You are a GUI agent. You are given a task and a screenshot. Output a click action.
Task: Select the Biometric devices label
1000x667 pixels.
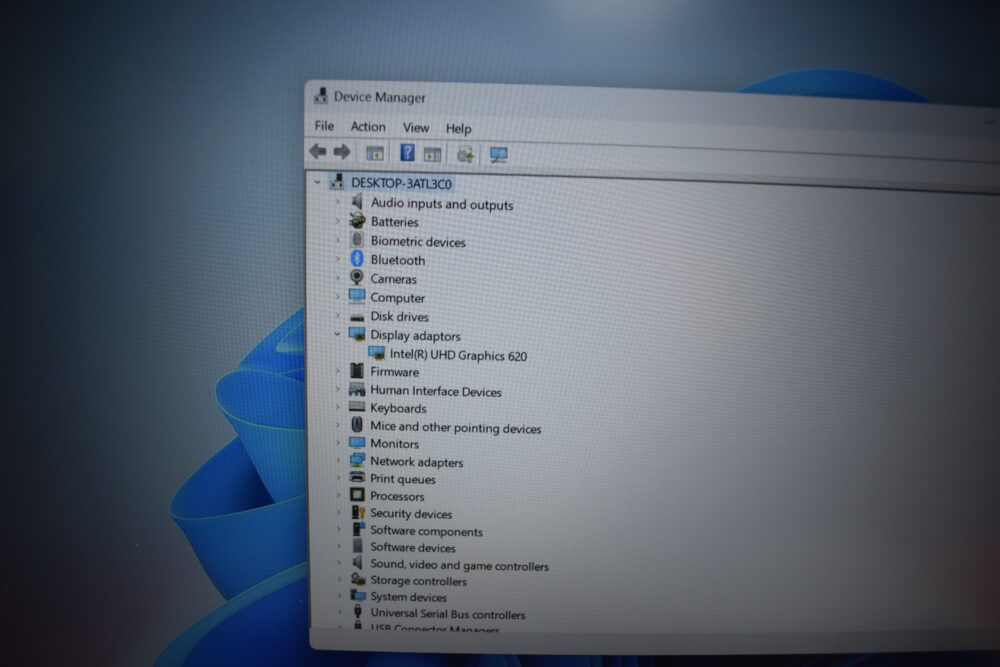[418, 242]
